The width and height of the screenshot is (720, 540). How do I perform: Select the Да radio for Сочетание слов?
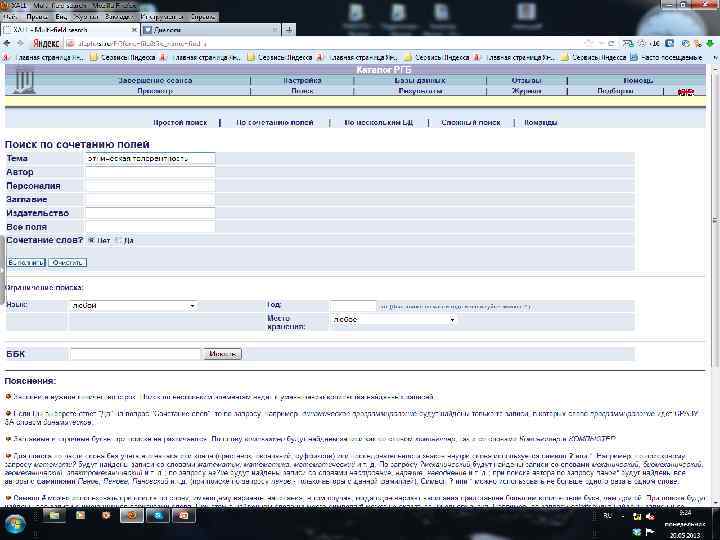pos(118,240)
